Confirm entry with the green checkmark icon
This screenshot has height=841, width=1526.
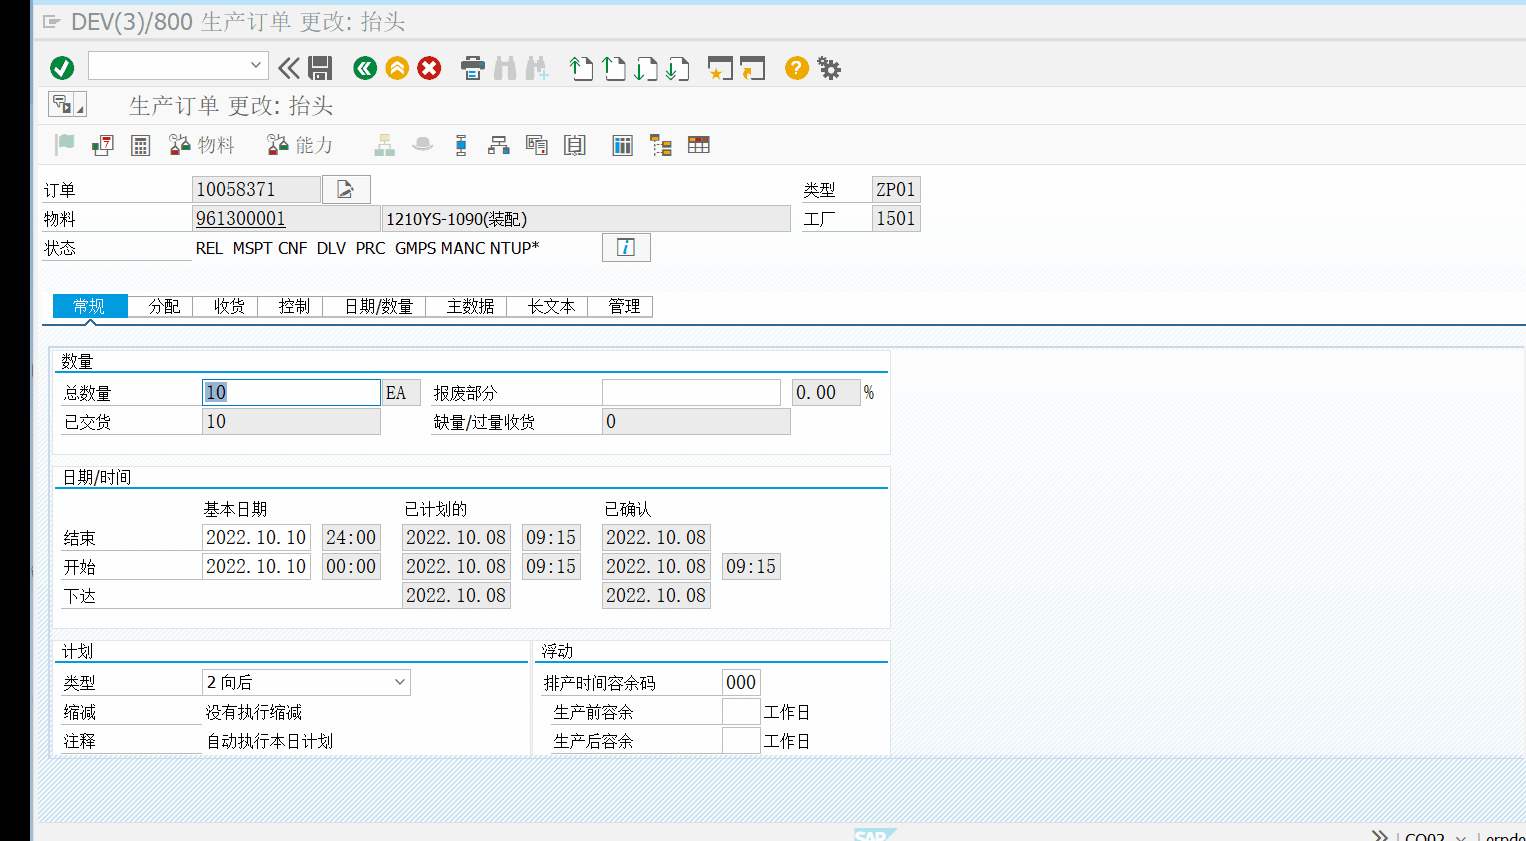(x=62, y=68)
